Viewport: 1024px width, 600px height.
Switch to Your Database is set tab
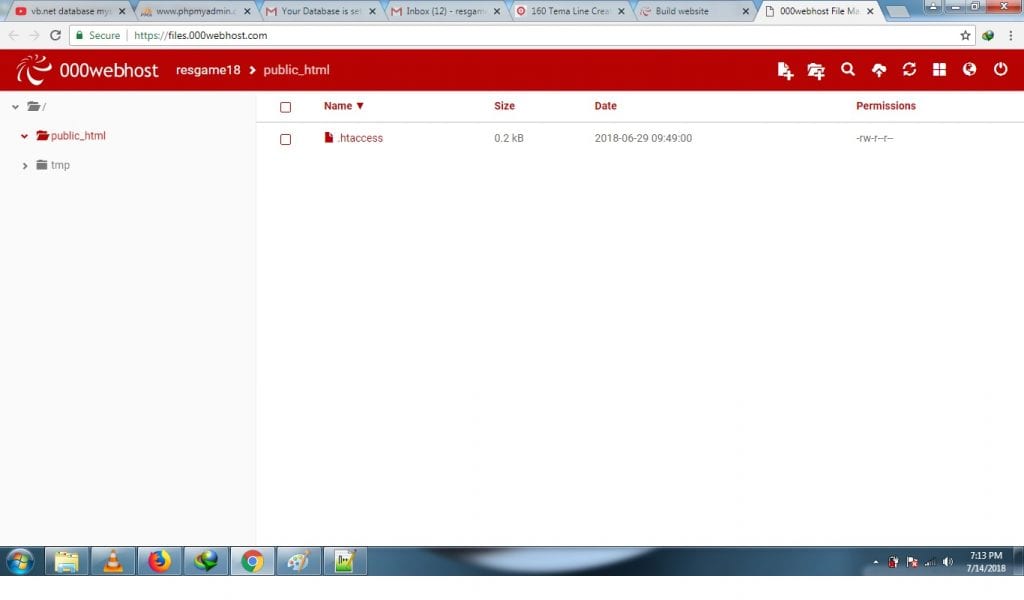(x=321, y=11)
